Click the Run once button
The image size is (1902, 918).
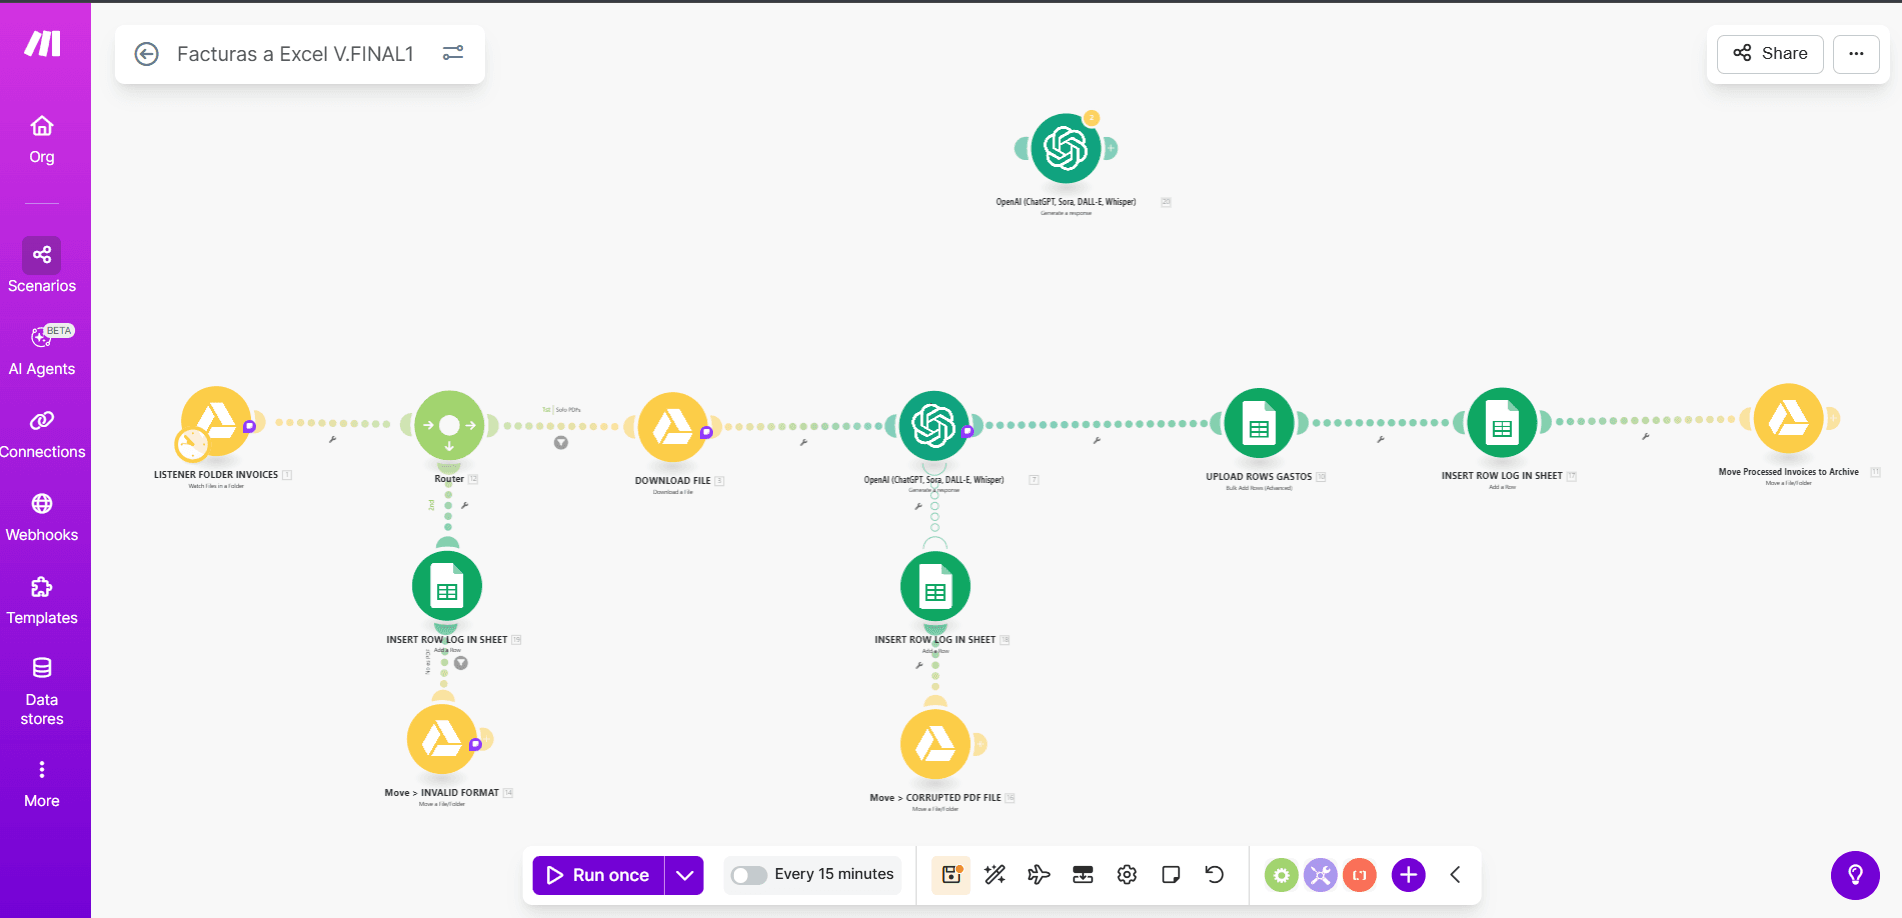coord(598,875)
